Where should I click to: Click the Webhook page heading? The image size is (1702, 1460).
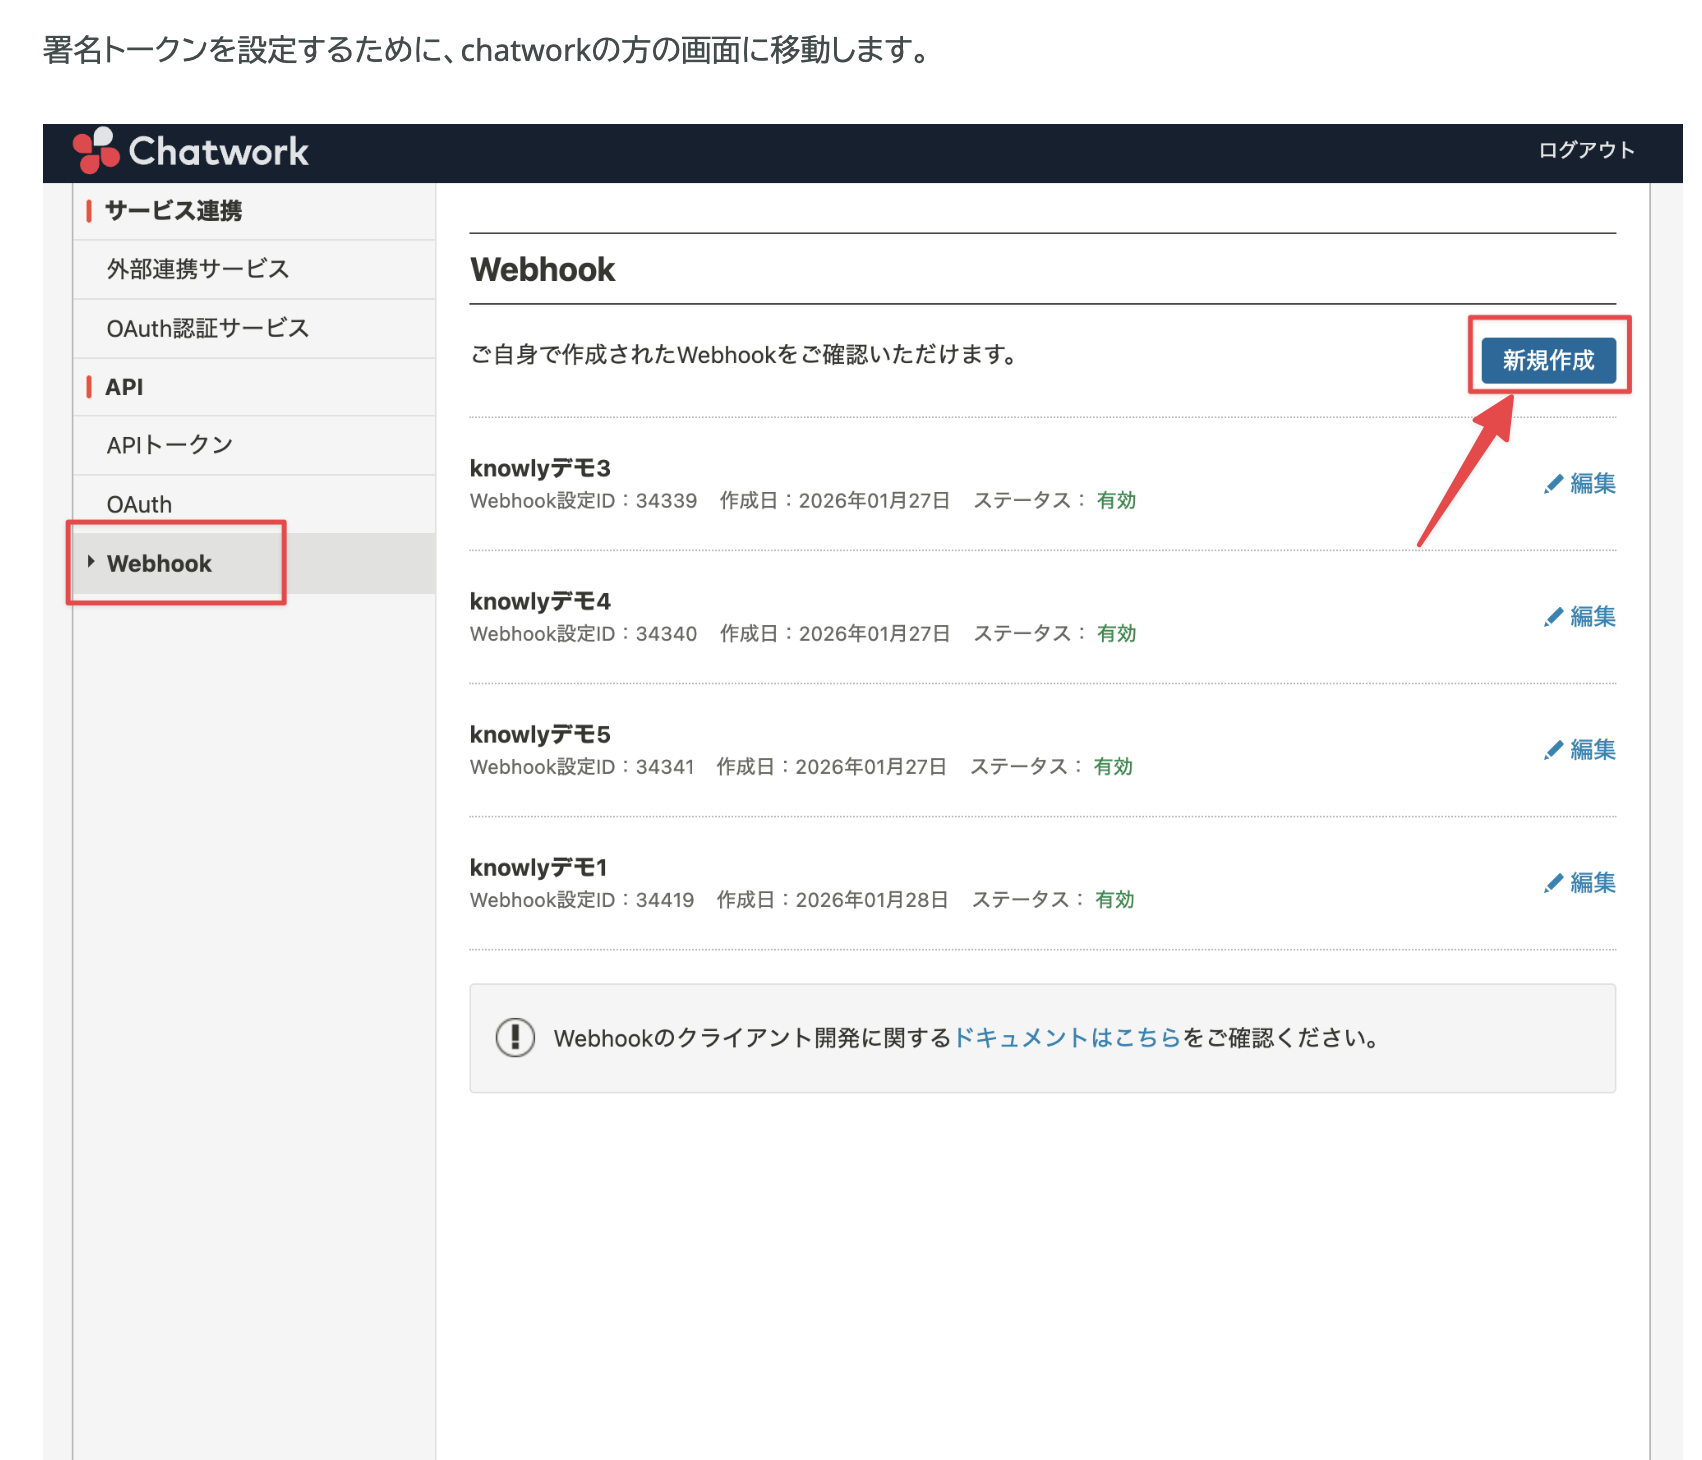[x=543, y=268]
